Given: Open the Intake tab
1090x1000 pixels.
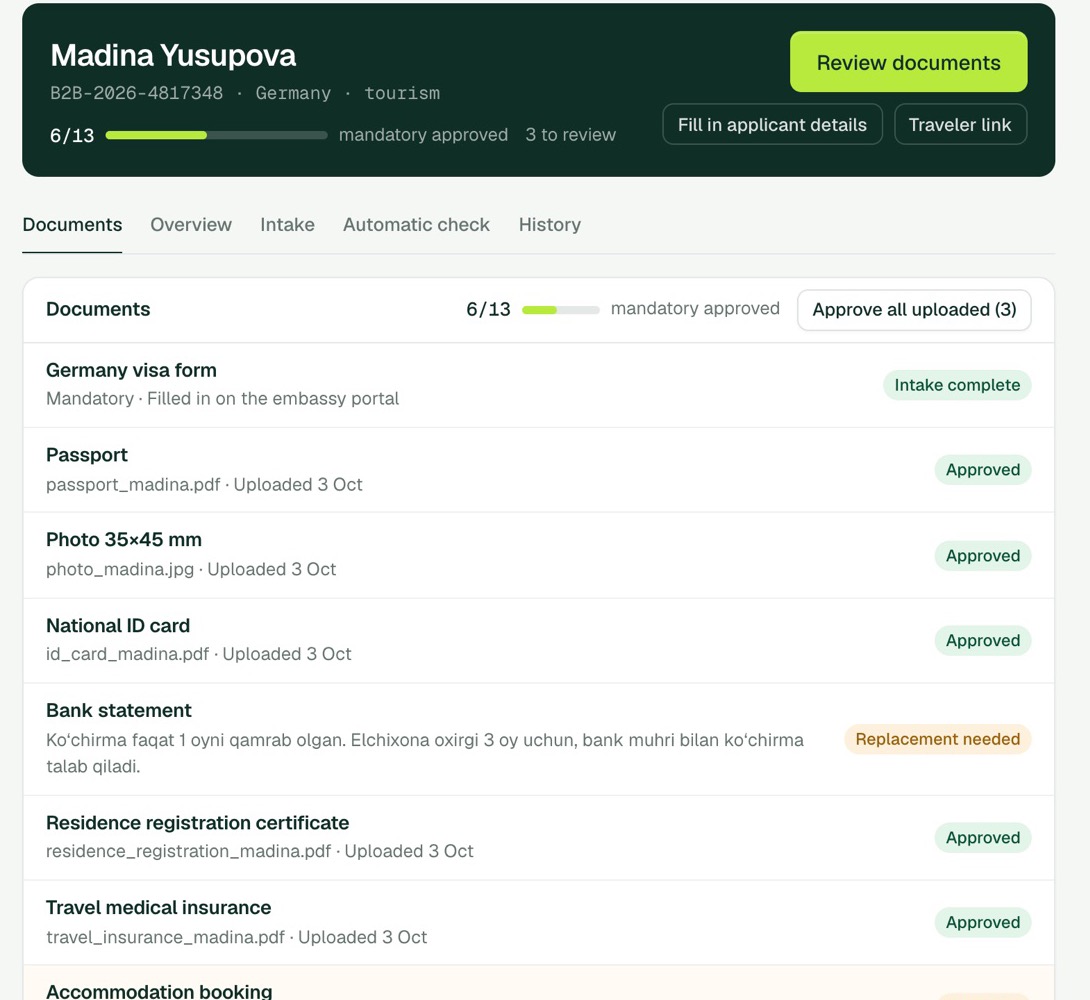Looking at the screenshot, I should coord(287,224).
